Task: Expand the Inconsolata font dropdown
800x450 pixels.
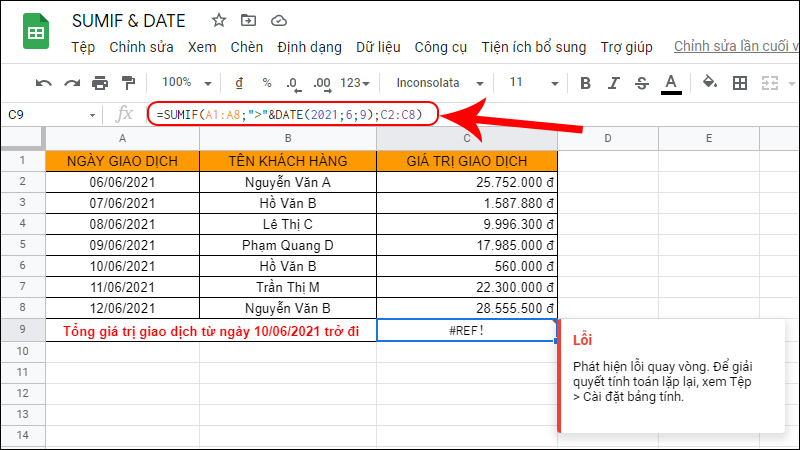Action: pyautogui.click(x=438, y=83)
